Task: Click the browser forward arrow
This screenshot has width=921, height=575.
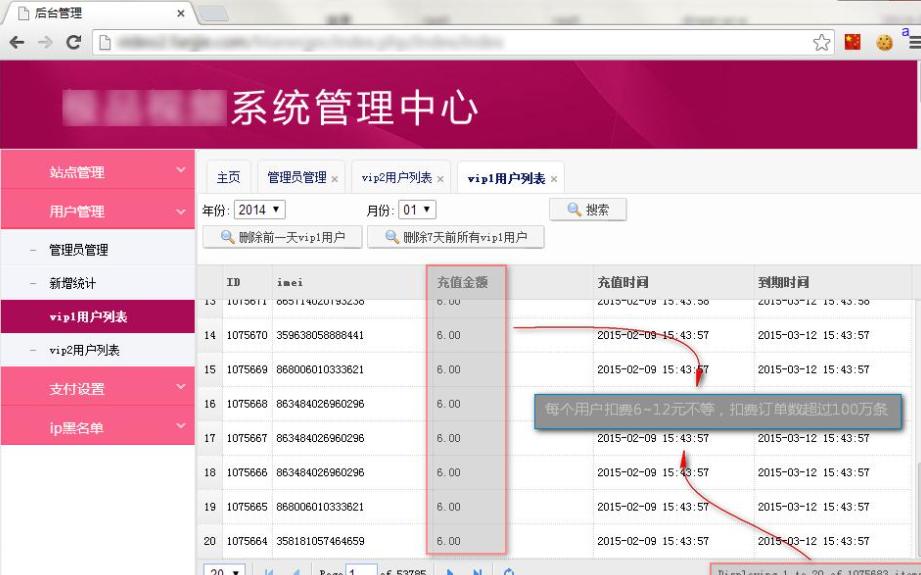Action: coord(45,42)
